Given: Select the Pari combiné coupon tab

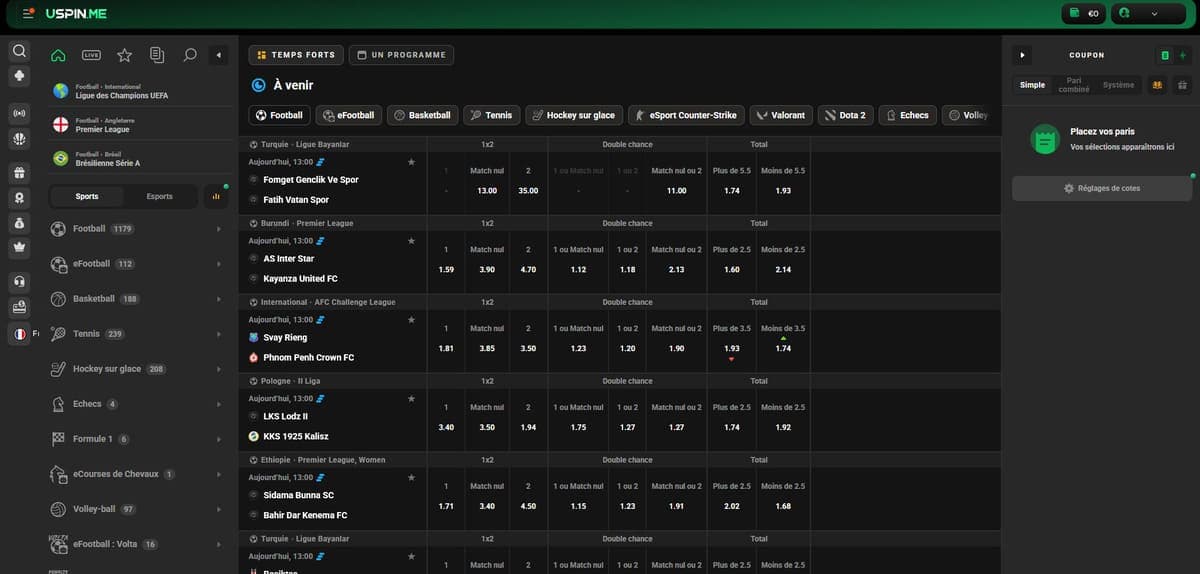Looking at the screenshot, I should tap(1074, 85).
